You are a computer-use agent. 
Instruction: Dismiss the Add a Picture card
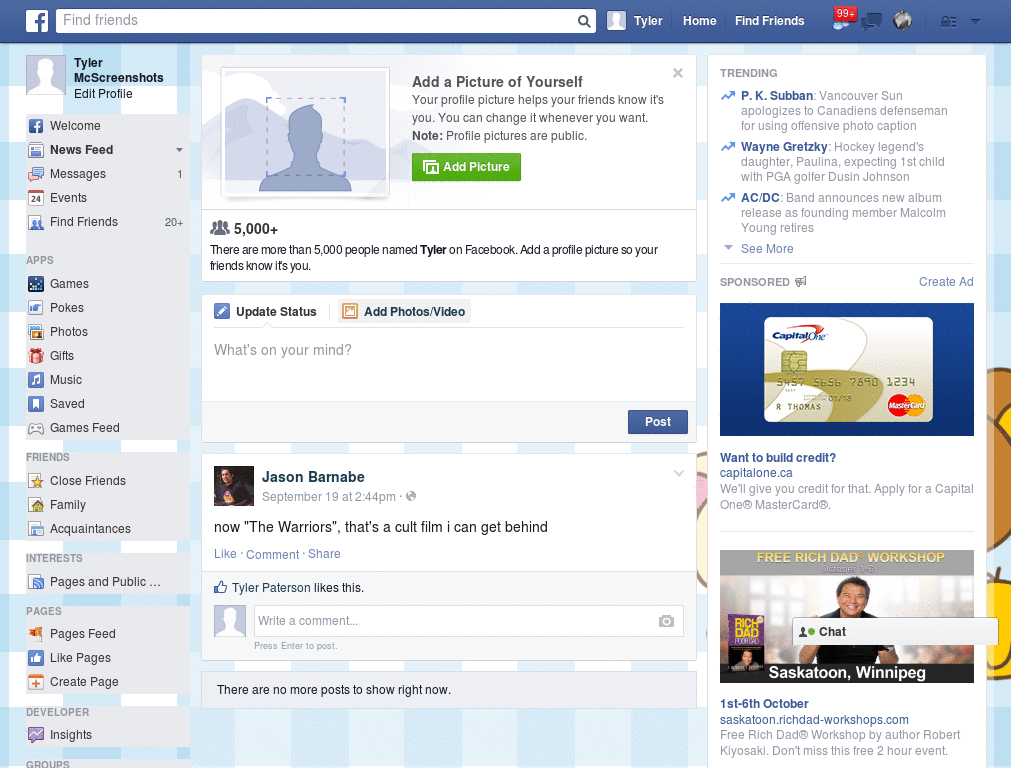tap(678, 73)
